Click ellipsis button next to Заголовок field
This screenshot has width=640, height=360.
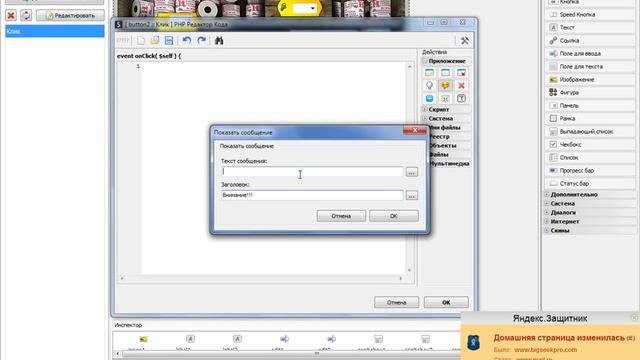pos(411,196)
